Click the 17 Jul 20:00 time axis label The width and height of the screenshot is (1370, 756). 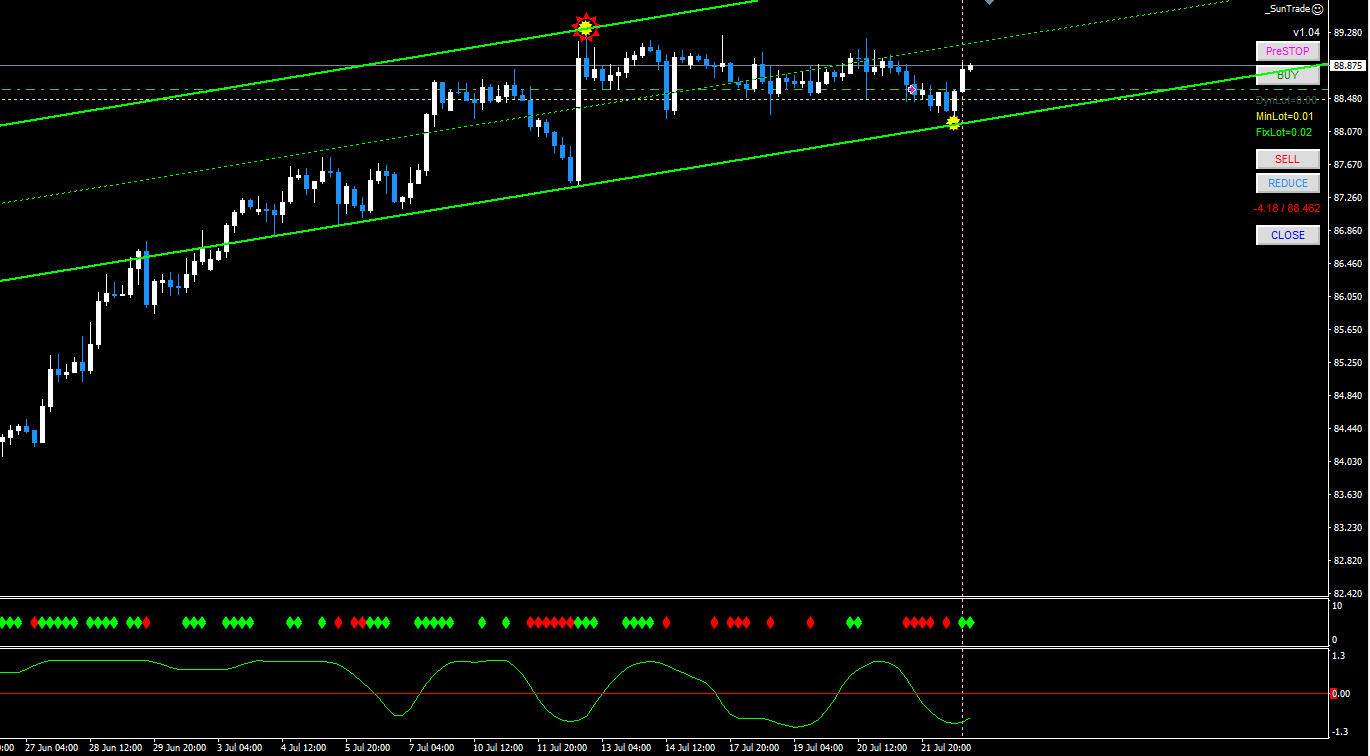pos(755,747)
